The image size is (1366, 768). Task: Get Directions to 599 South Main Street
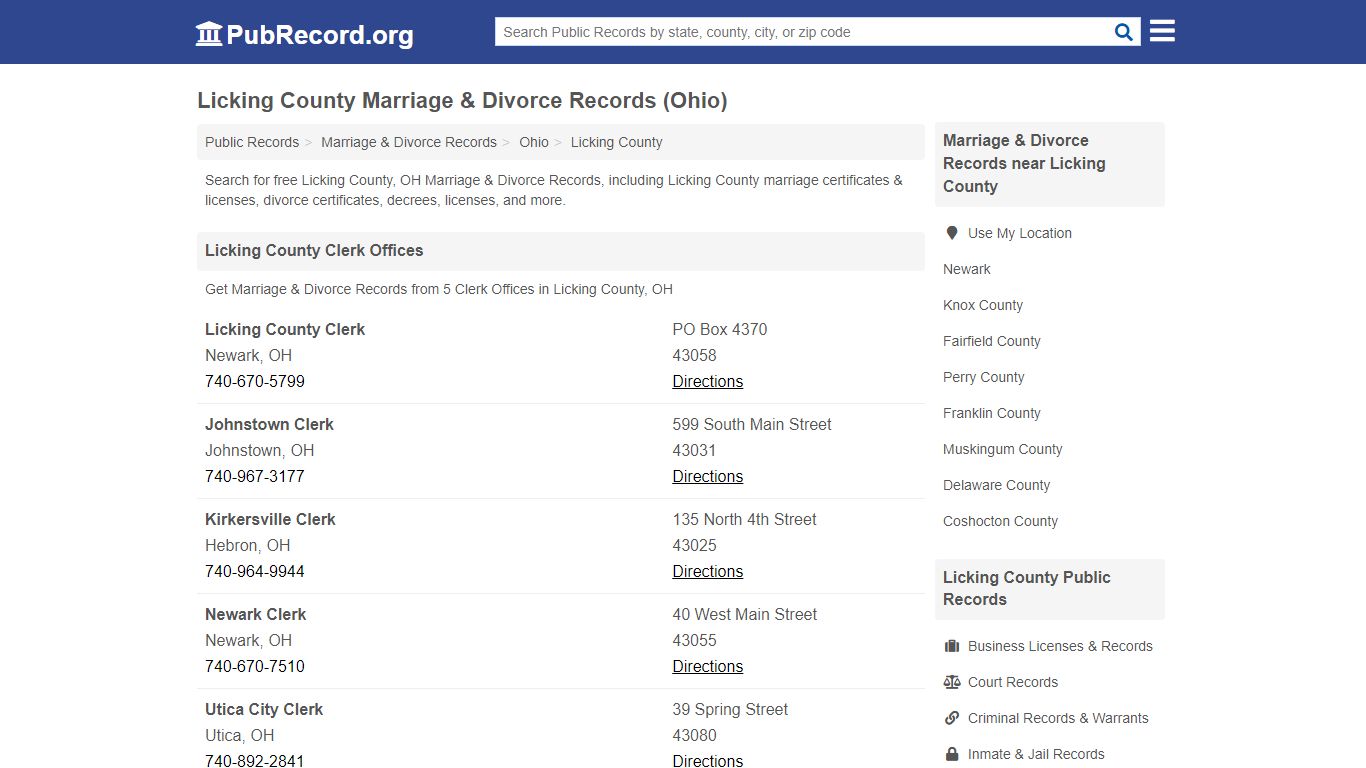point(708,476)
